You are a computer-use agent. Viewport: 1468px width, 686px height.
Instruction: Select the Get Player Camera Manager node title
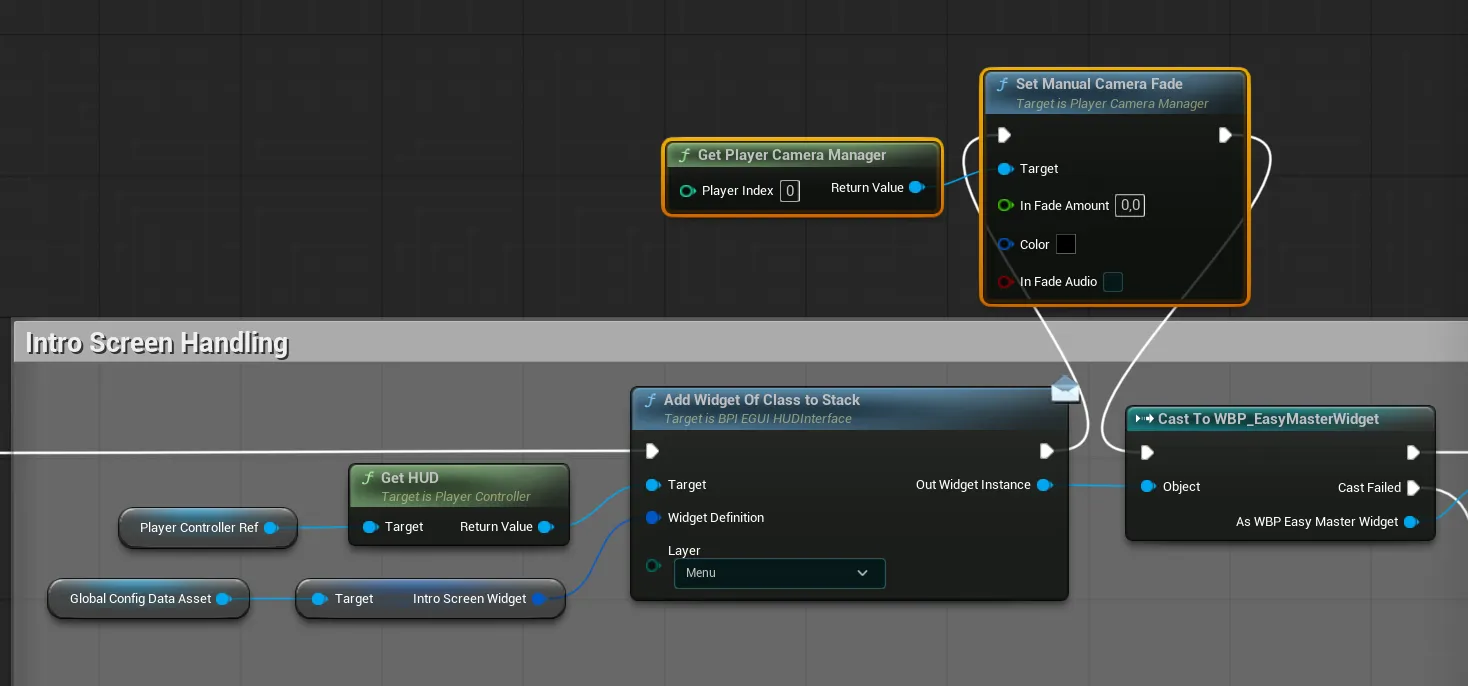[x=792, y=155]
